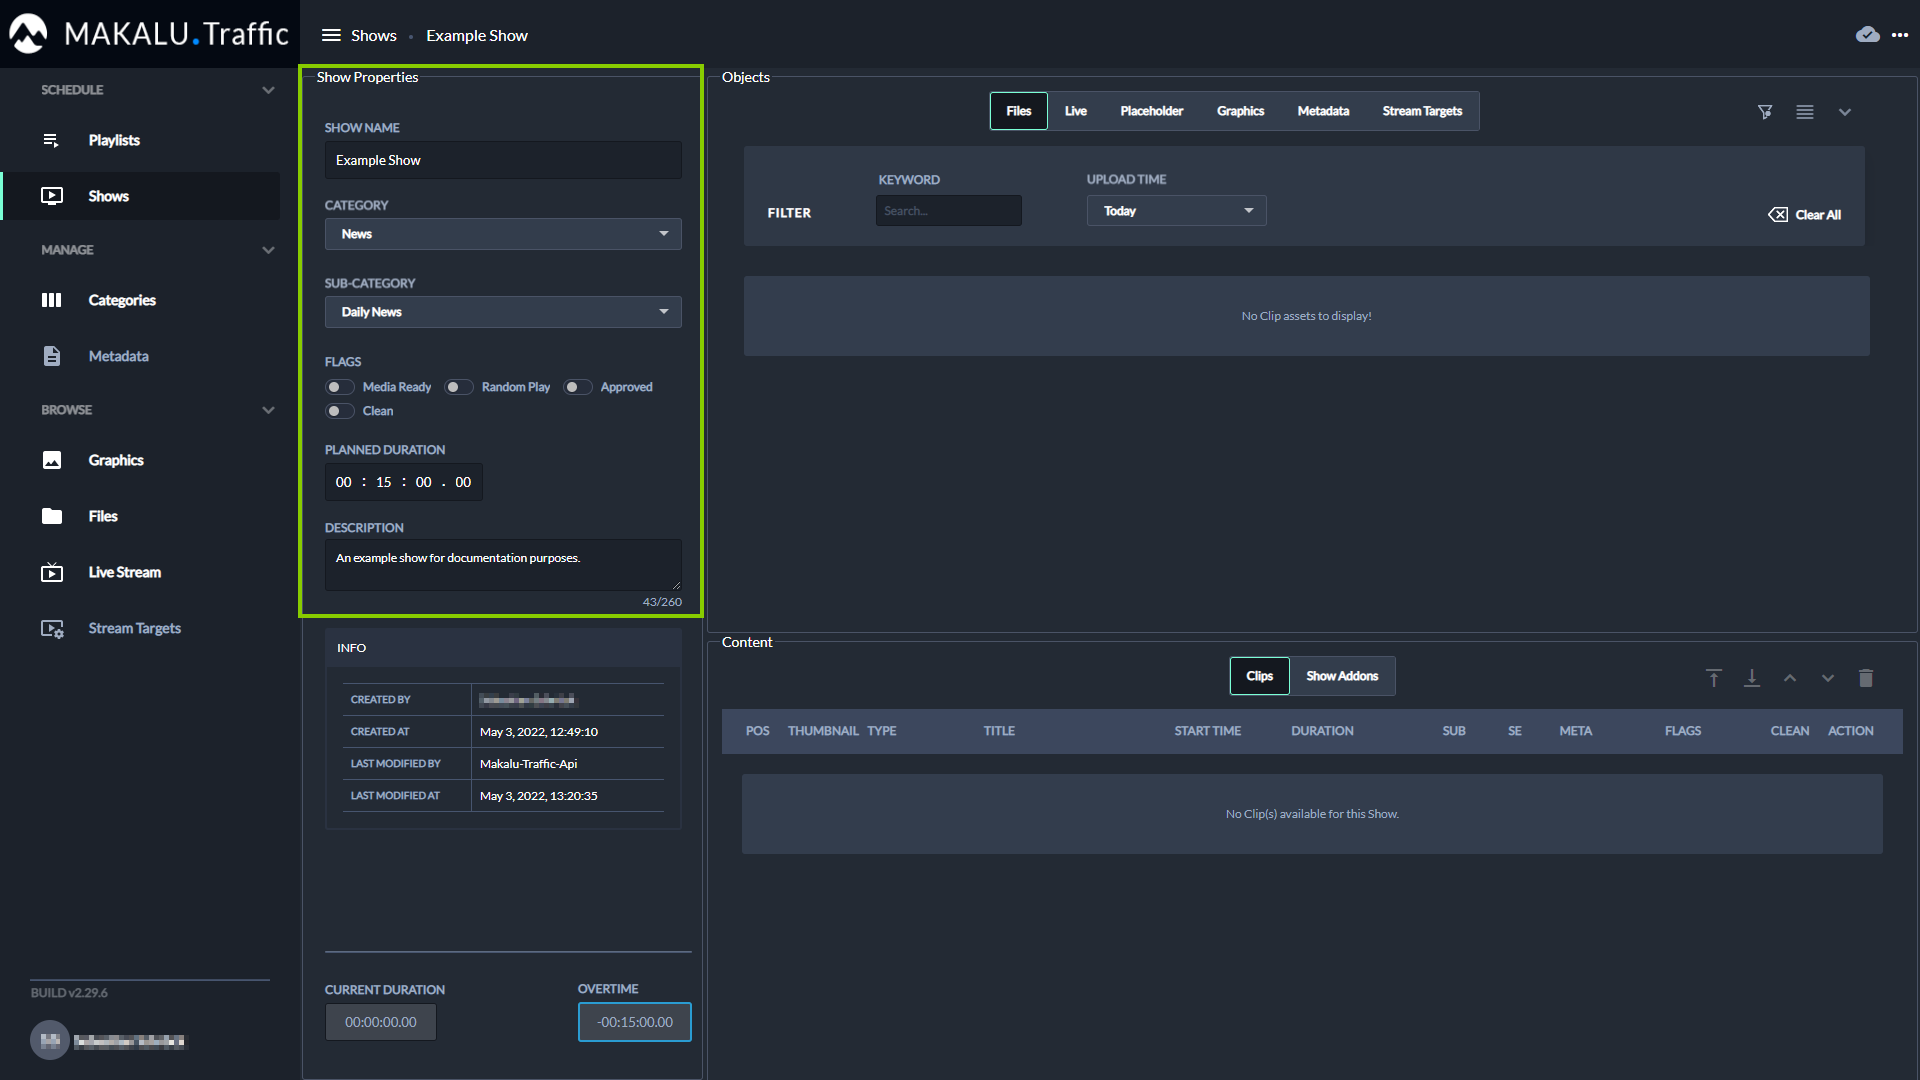Enable the Clean flag

tap(339, 411)
